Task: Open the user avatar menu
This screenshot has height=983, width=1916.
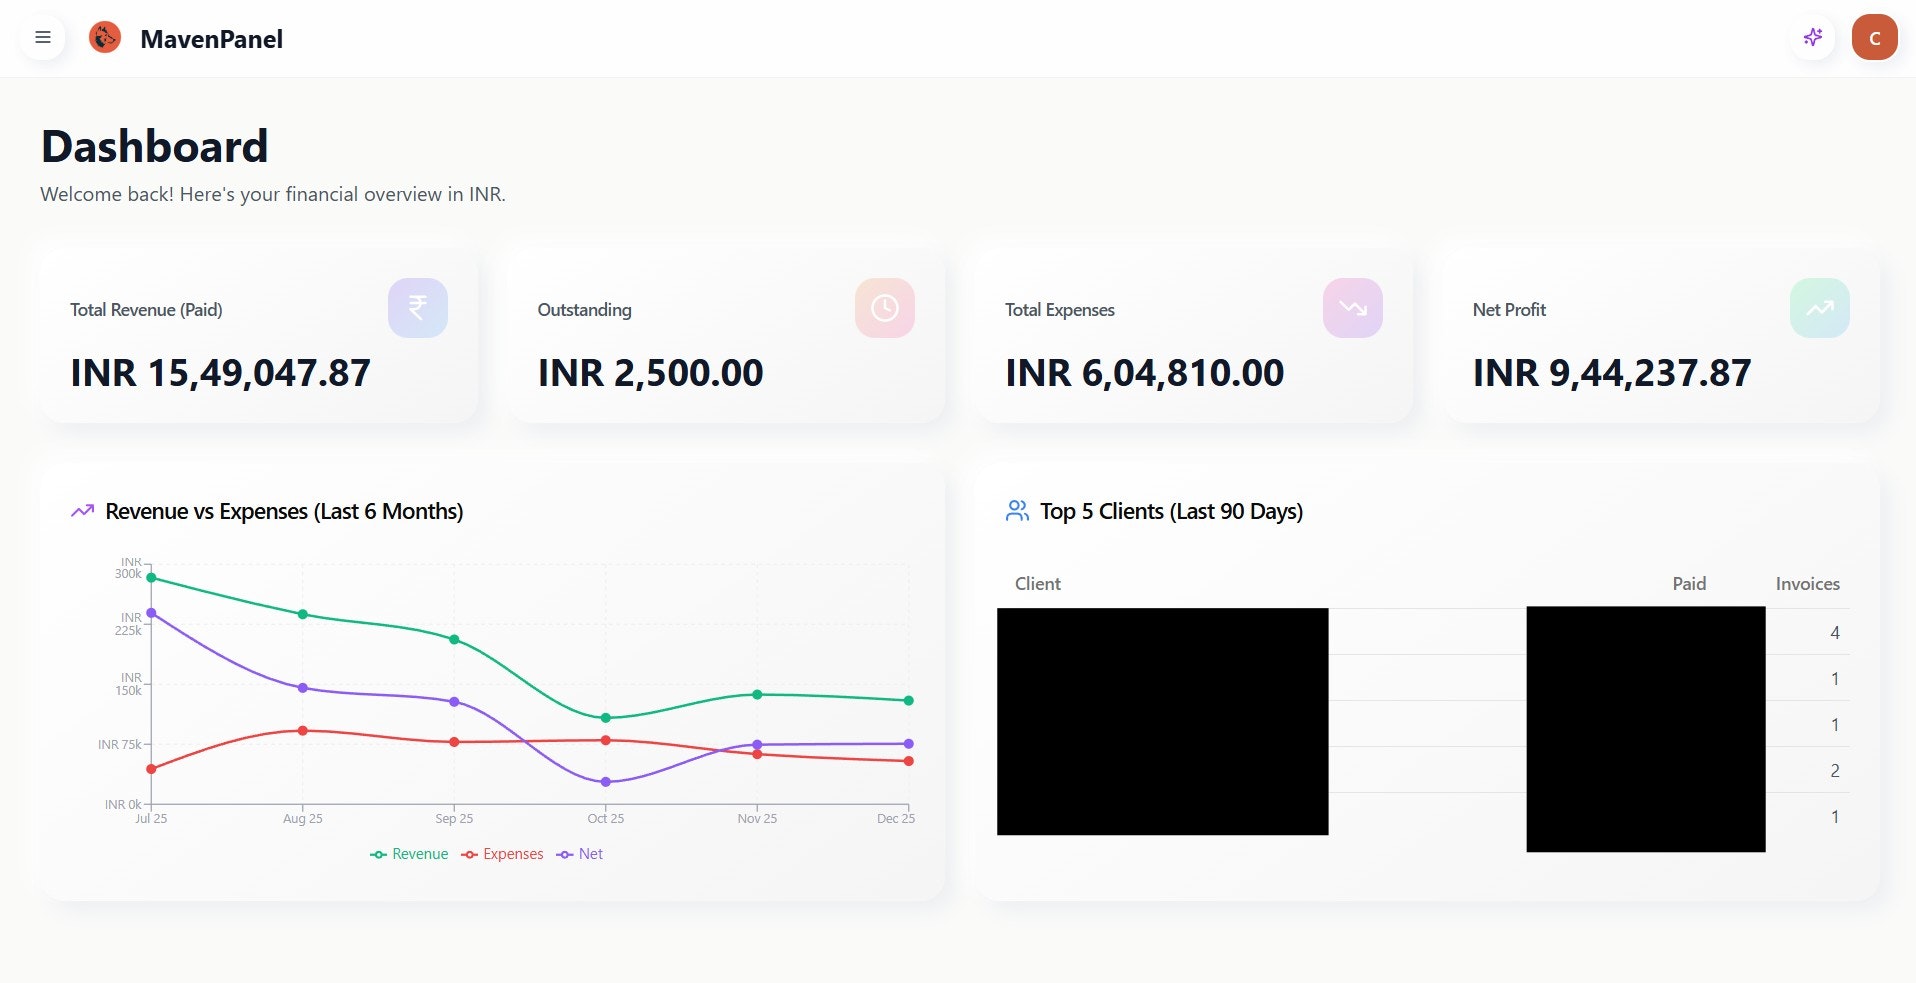Action: [x=1875, y=38]
